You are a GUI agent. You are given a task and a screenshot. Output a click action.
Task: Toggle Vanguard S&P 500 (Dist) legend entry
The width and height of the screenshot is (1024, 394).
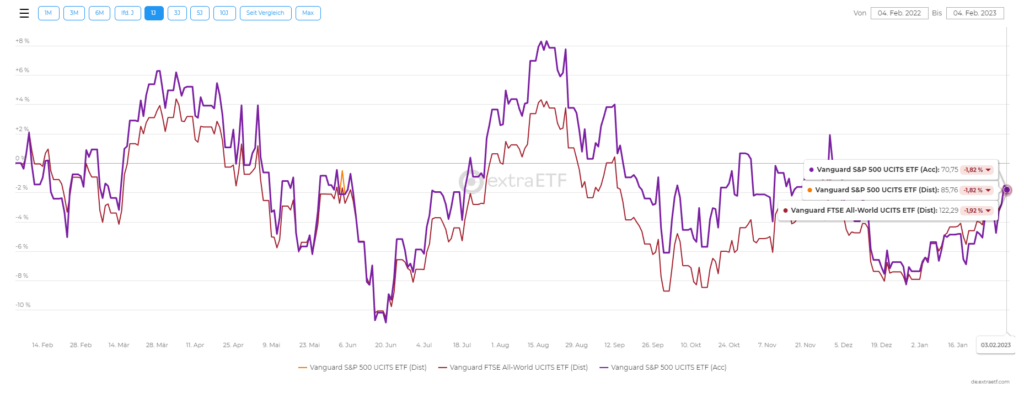point(362,367)
